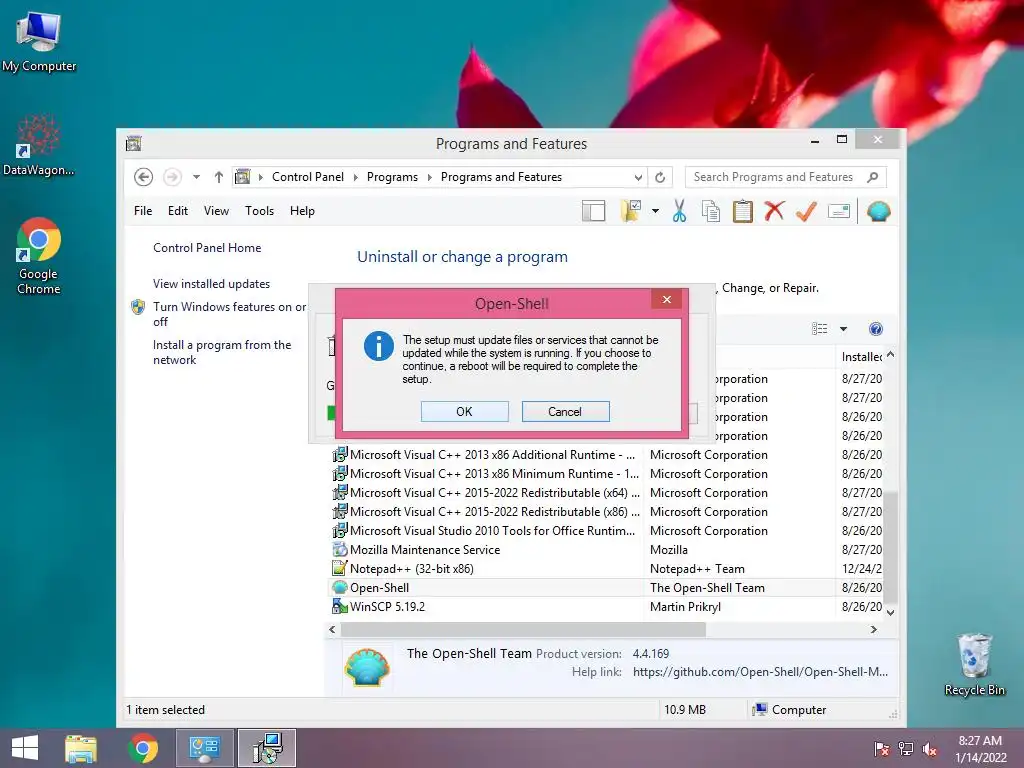
Task: Click the Control Panel taskbar button
Action: click(x=204, y=748)
